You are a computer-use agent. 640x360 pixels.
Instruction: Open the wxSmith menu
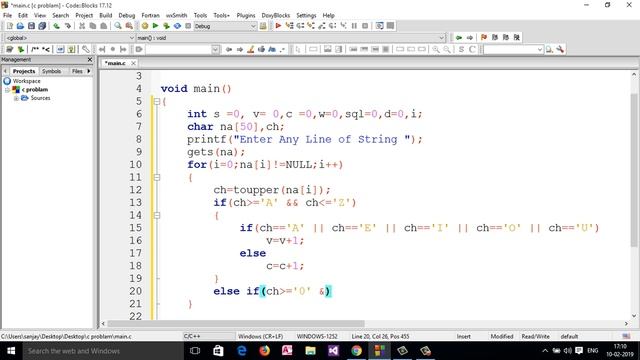(x=176, y=15)
